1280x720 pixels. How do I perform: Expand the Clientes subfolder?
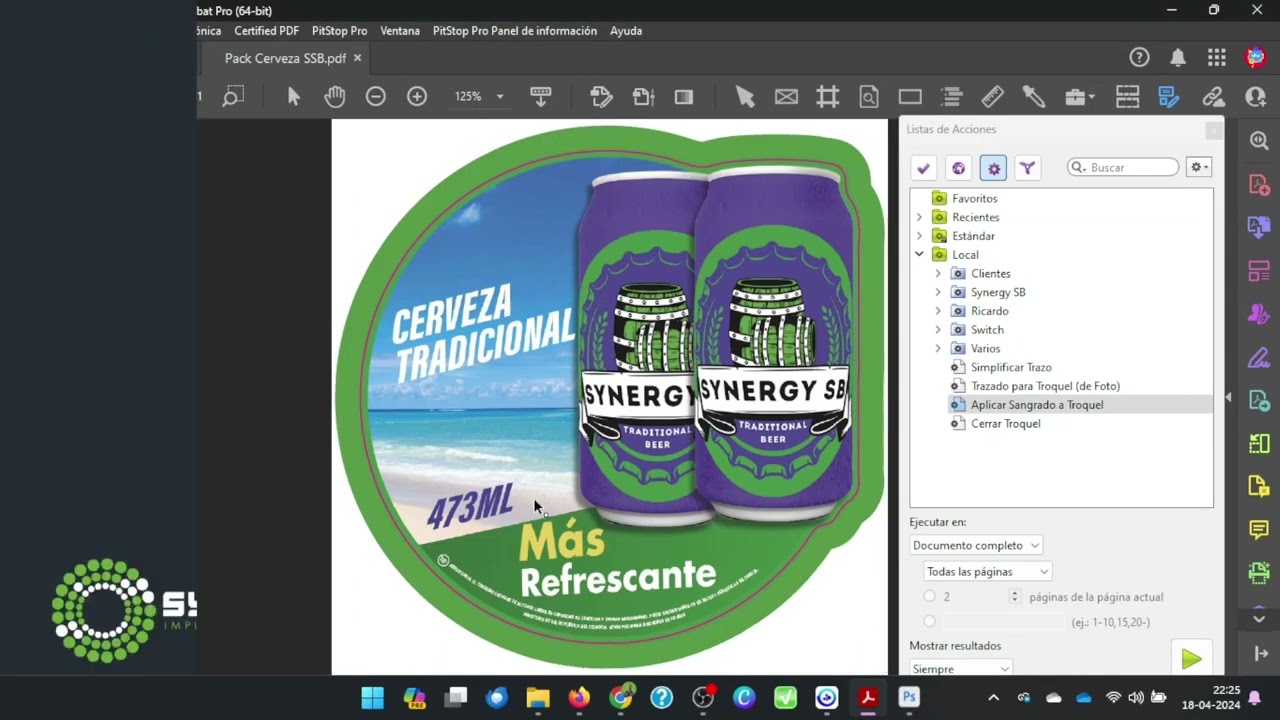(938, 273)
